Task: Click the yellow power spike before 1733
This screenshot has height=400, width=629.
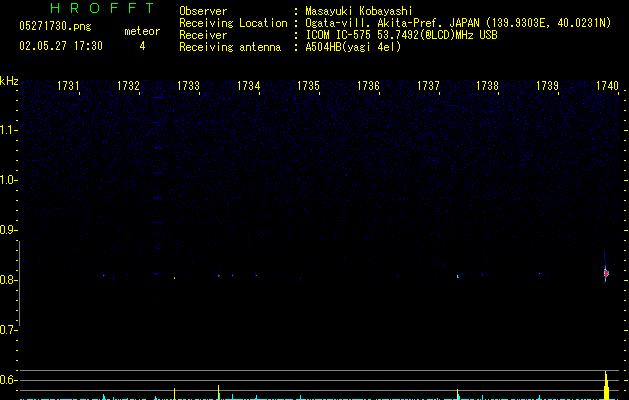Action: tap(174, 394)
